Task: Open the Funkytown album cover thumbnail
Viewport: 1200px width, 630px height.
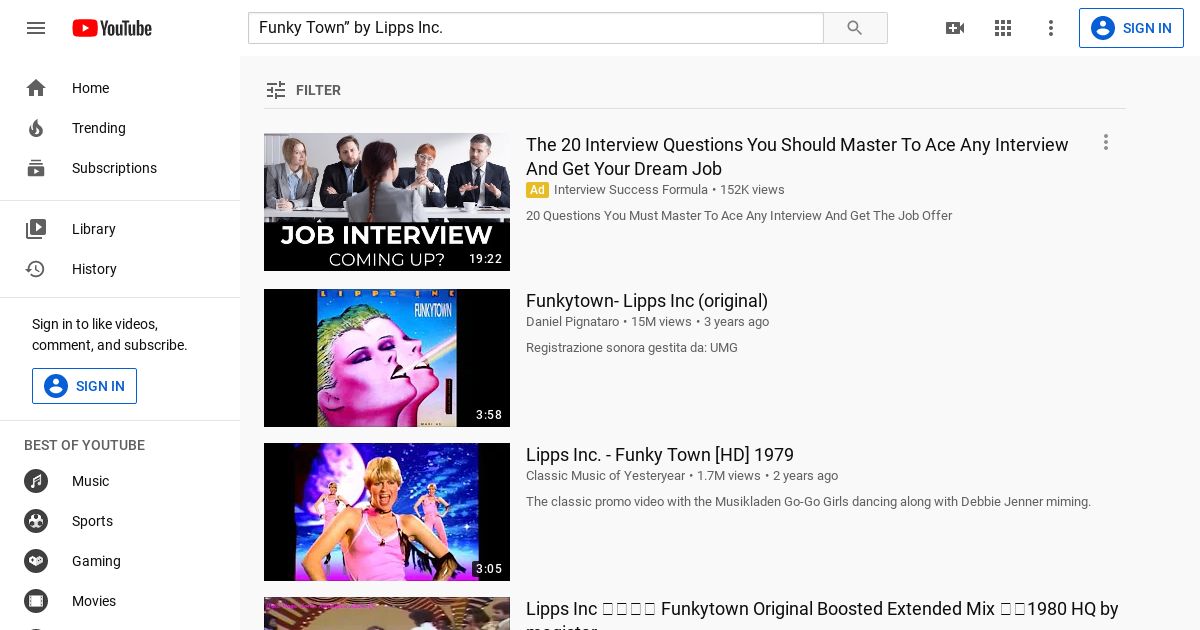Action: (387, 358)
